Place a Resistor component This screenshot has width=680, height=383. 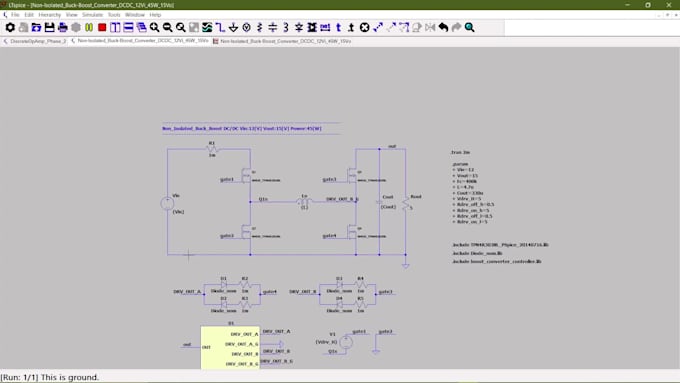coord(259,27)
